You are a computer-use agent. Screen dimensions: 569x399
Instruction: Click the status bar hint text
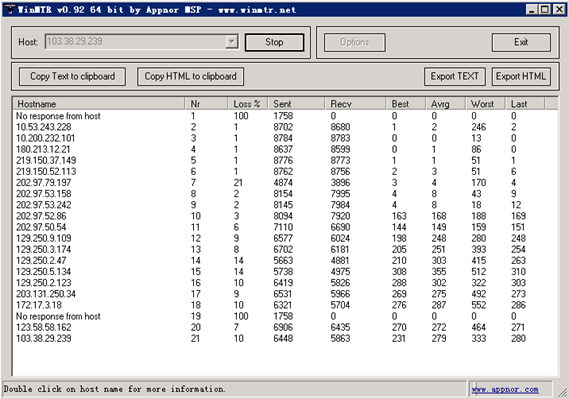pos(114,389)
